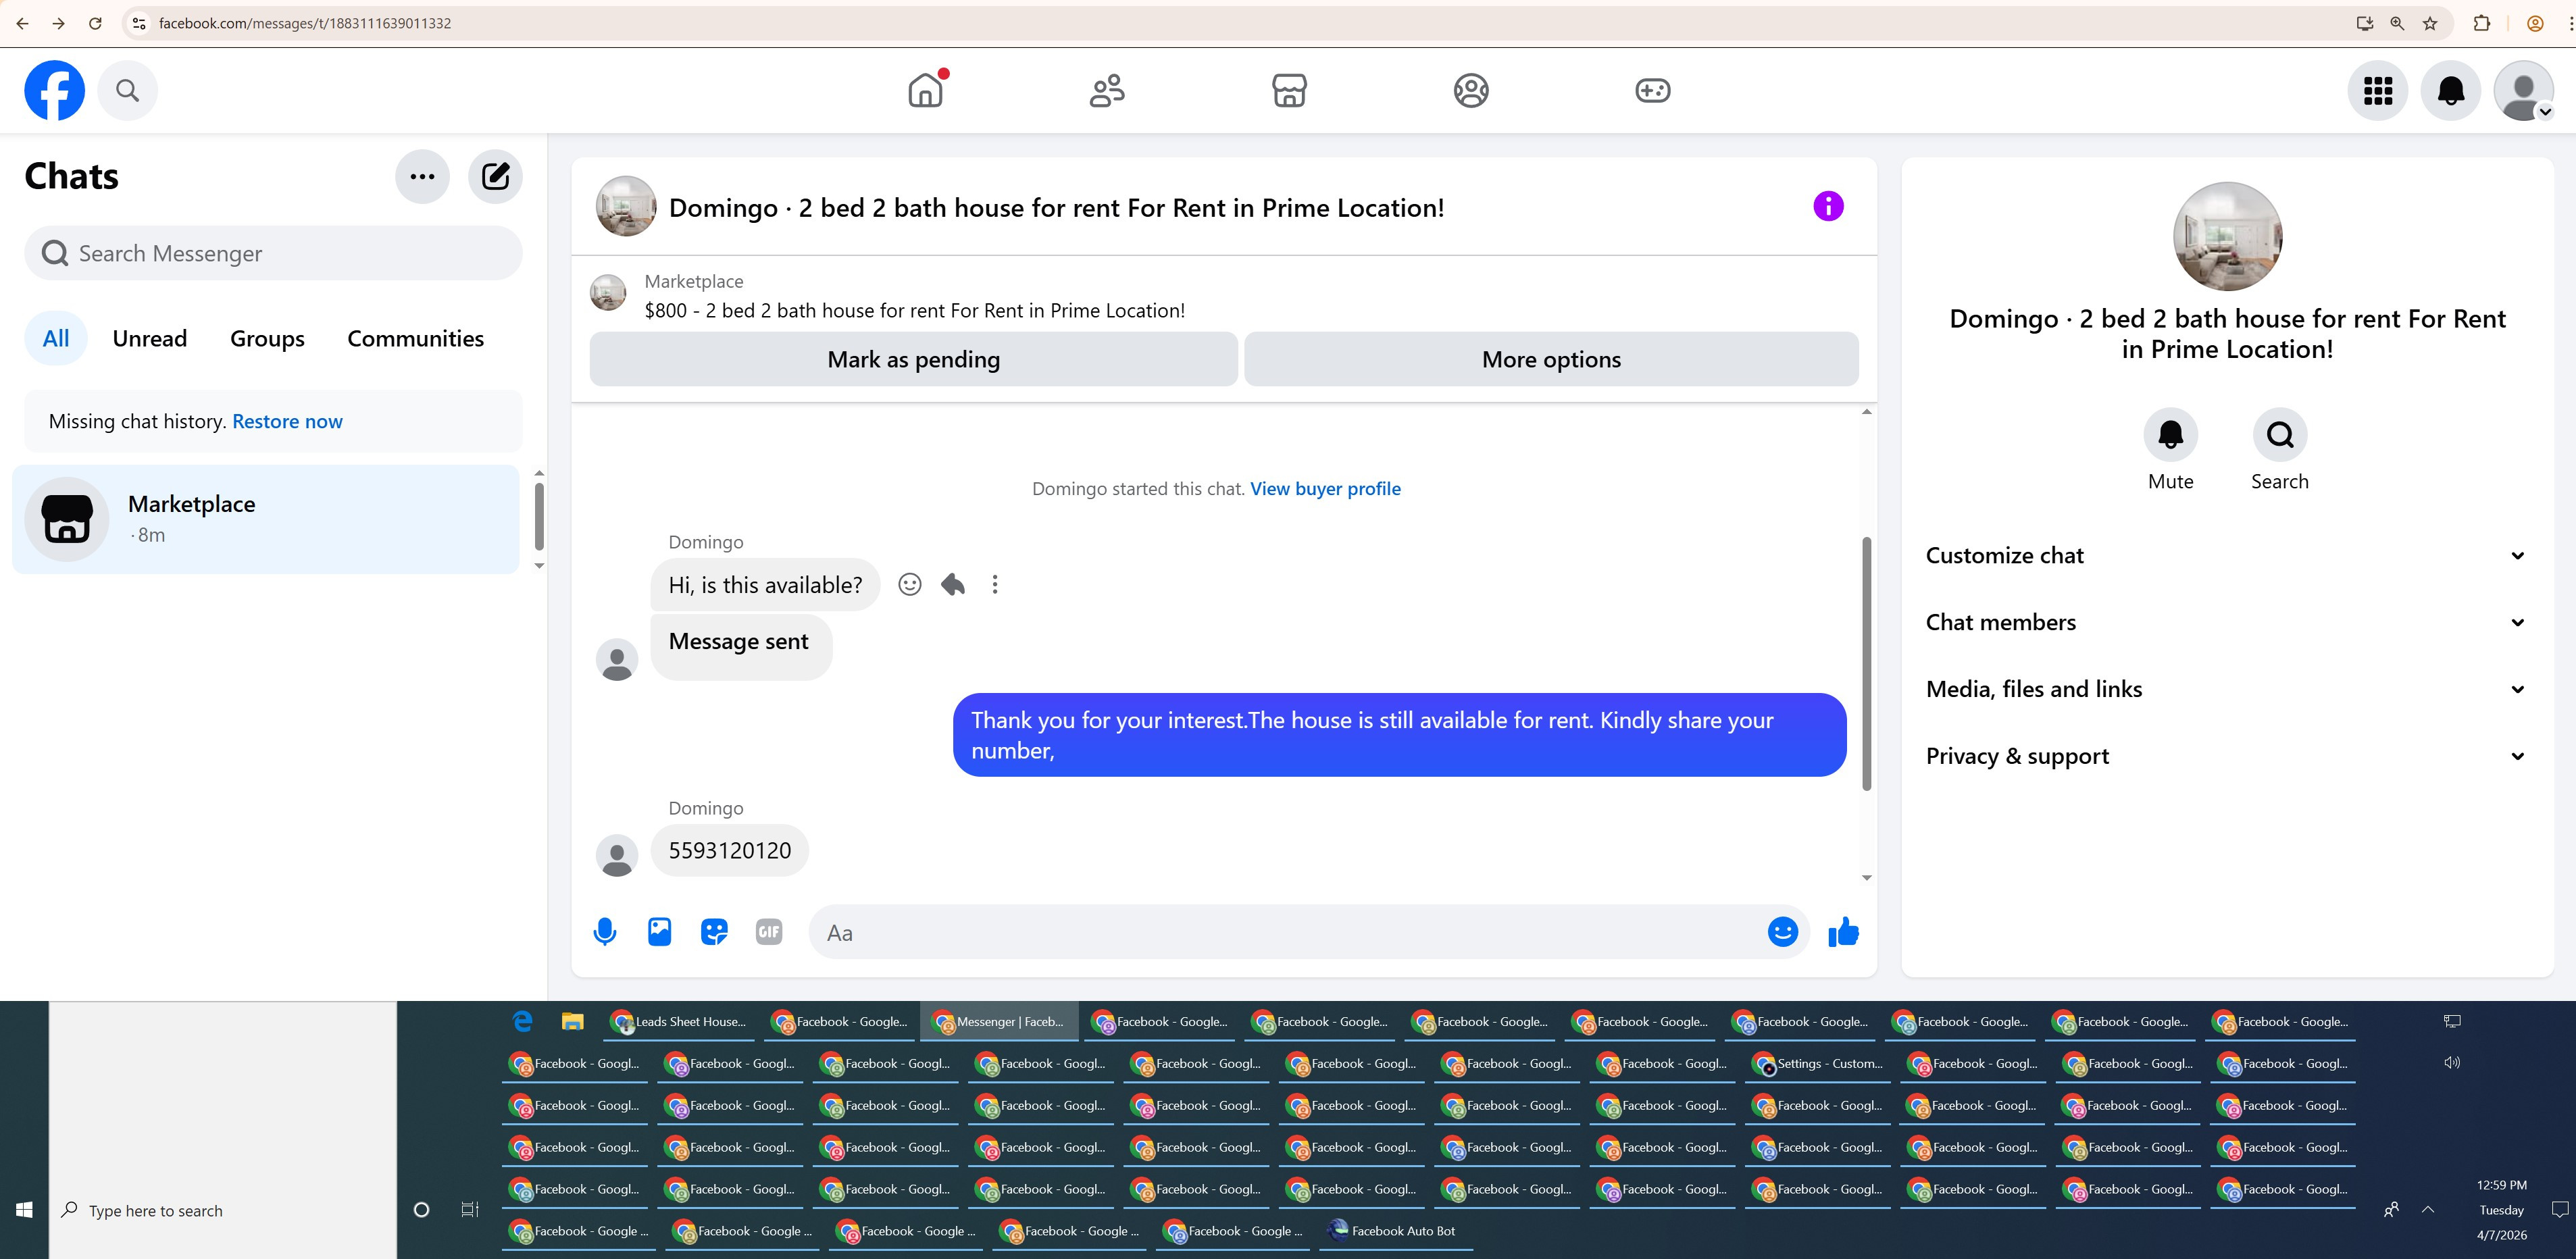
Task: Click Domingo's avatar beside phone number message
Action: 617,856
